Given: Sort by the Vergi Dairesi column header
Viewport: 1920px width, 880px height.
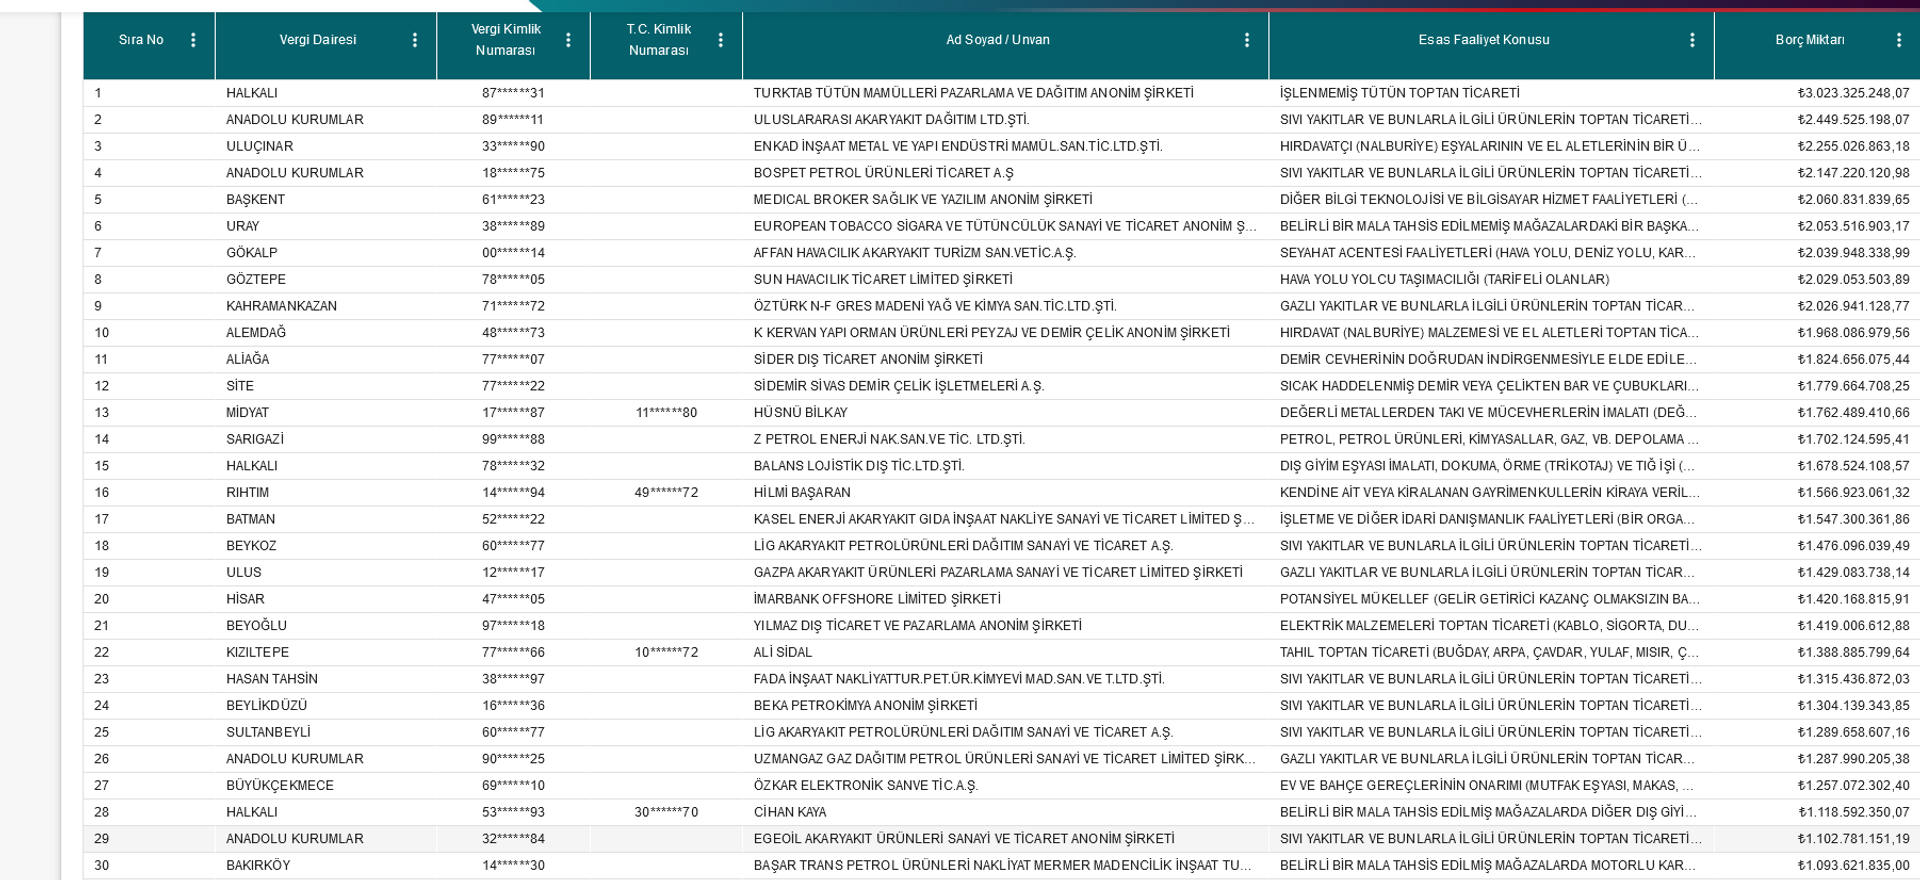Looking at the screenshot, I should [318, 40].
